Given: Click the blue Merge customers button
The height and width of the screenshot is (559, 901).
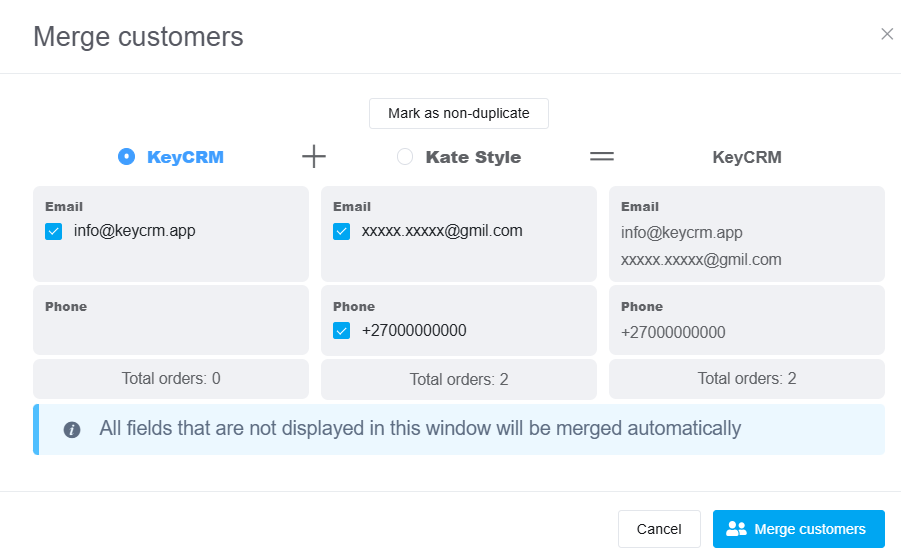Looking at the screenshot, I should 799,529.
